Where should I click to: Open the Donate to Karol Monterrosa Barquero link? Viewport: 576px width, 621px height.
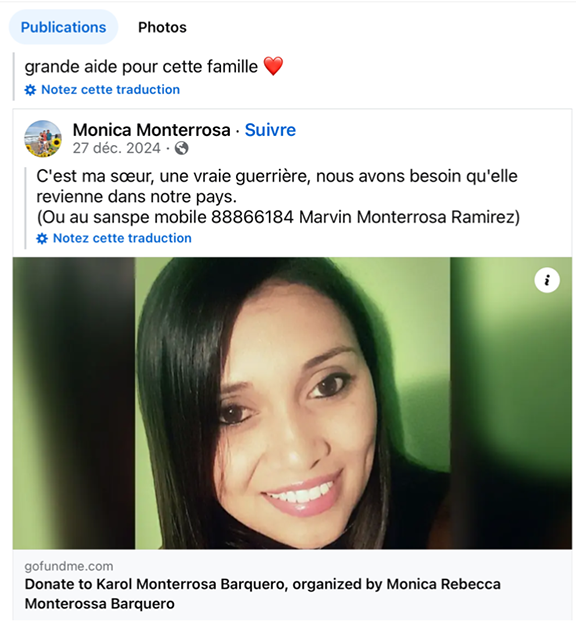[263, 594]
